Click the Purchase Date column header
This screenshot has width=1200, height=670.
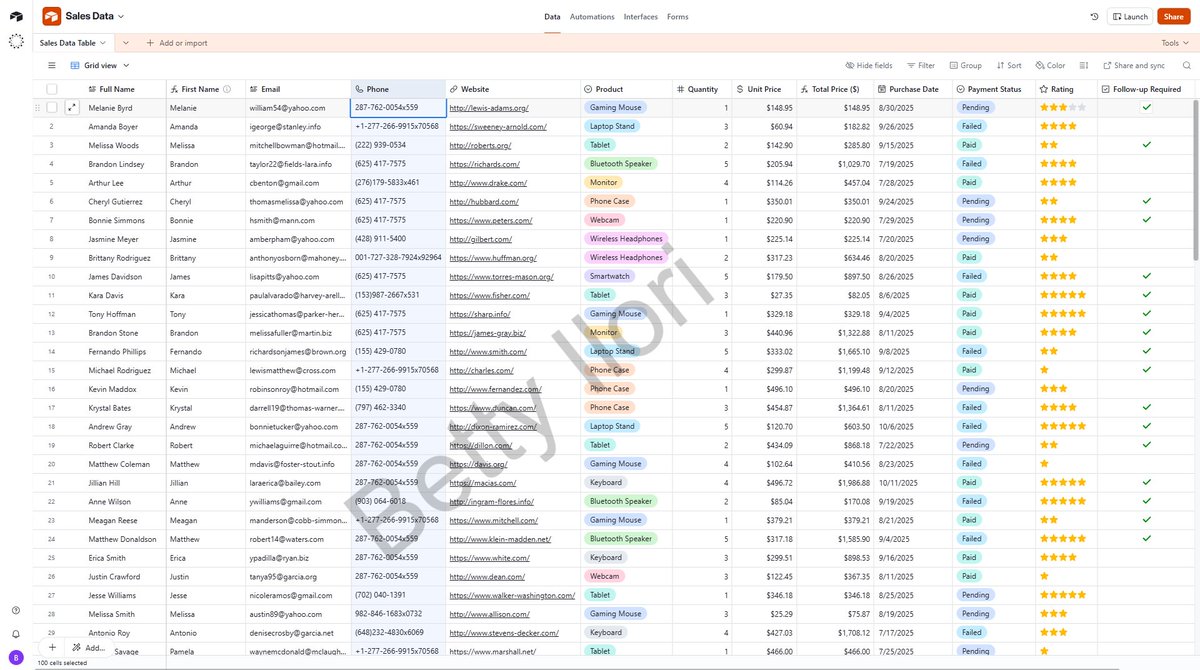pos(914,89)
